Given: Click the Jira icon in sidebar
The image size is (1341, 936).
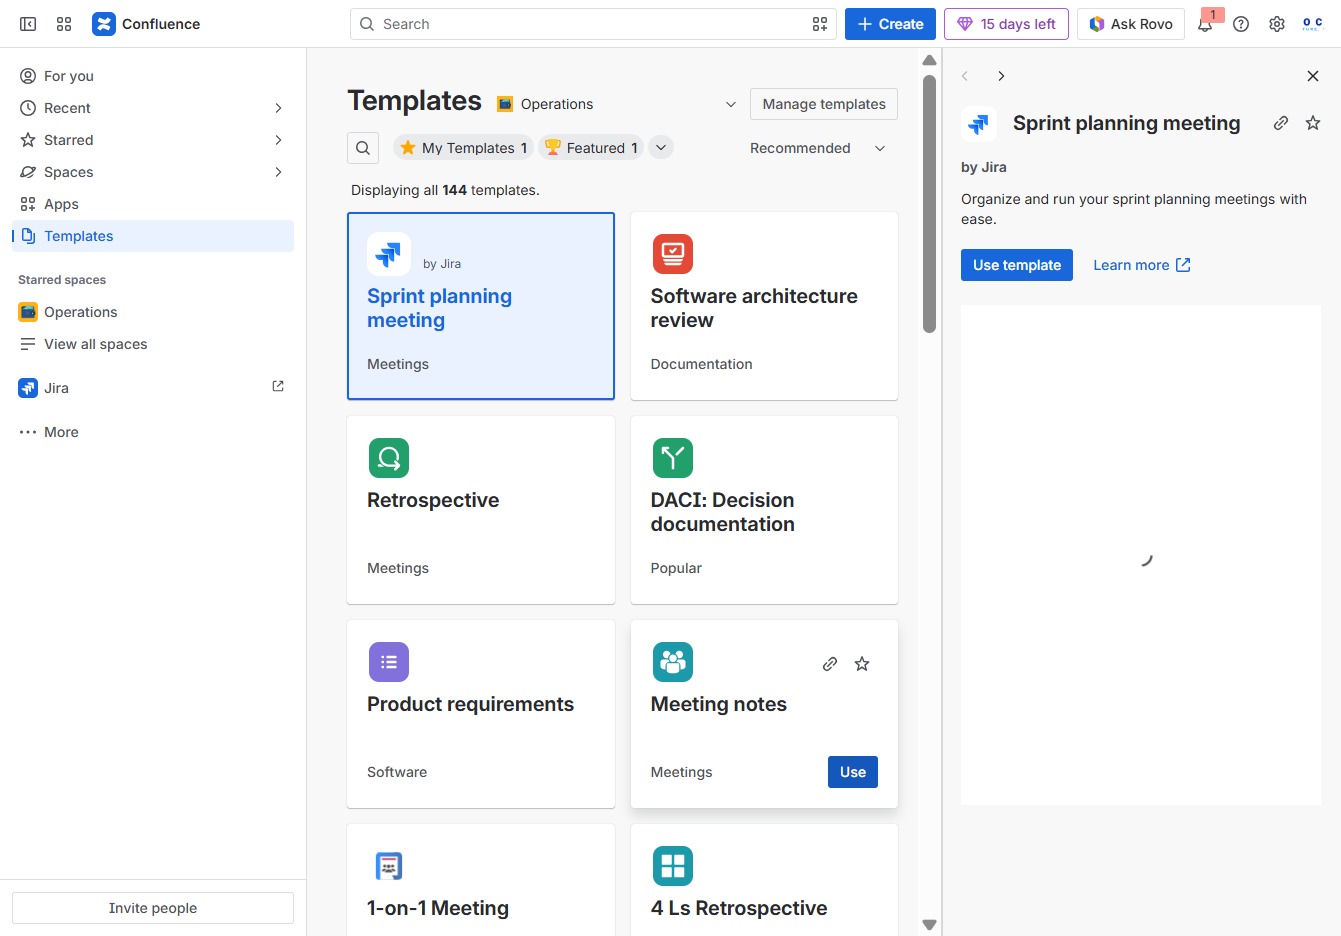Looking at the screenshot, I should click(x=28, y=388).
